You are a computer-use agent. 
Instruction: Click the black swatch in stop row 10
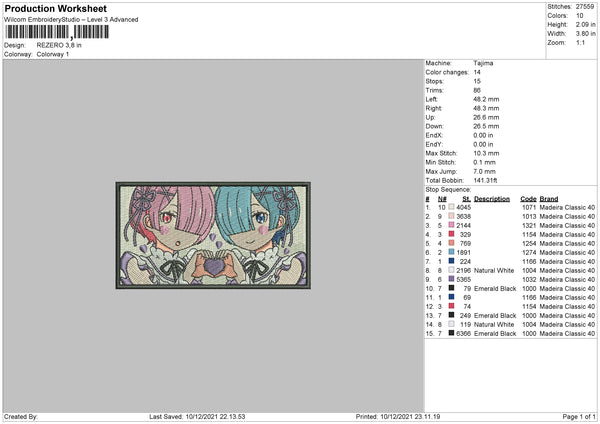(x=452, y=288)
